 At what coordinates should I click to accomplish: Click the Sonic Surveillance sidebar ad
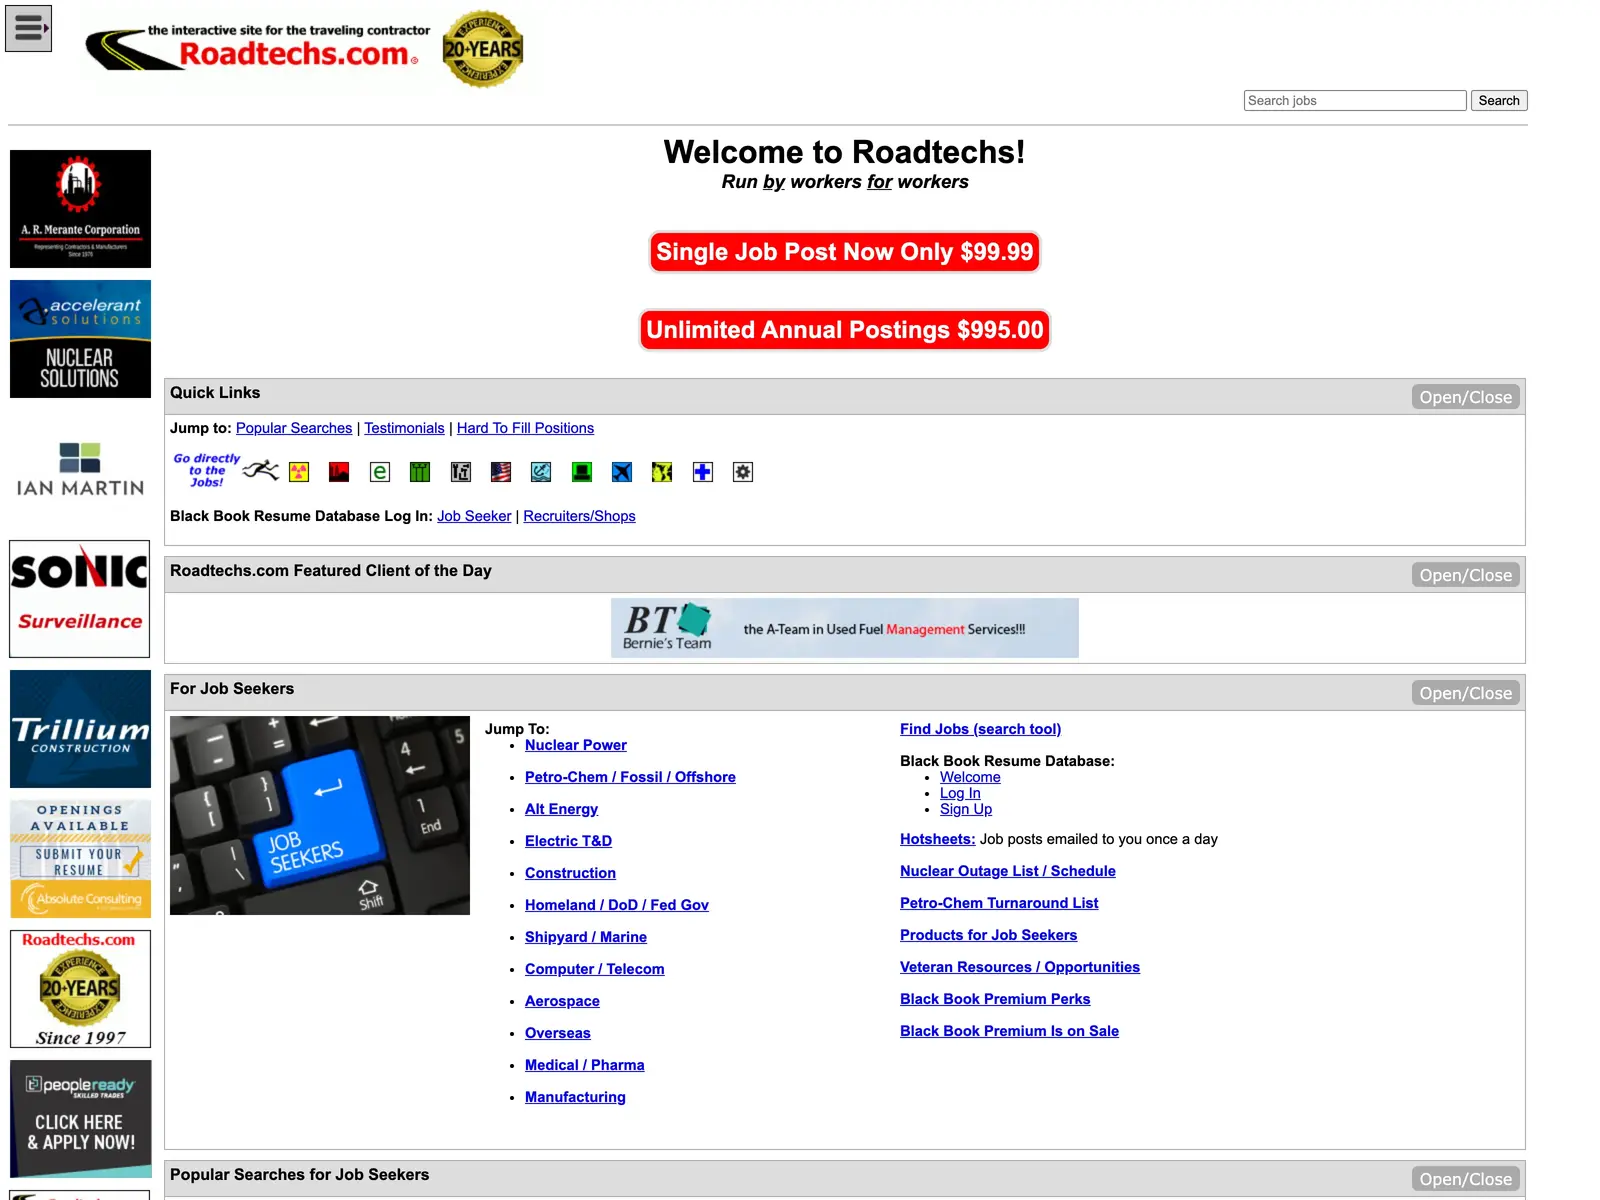[x=80, y=599]
